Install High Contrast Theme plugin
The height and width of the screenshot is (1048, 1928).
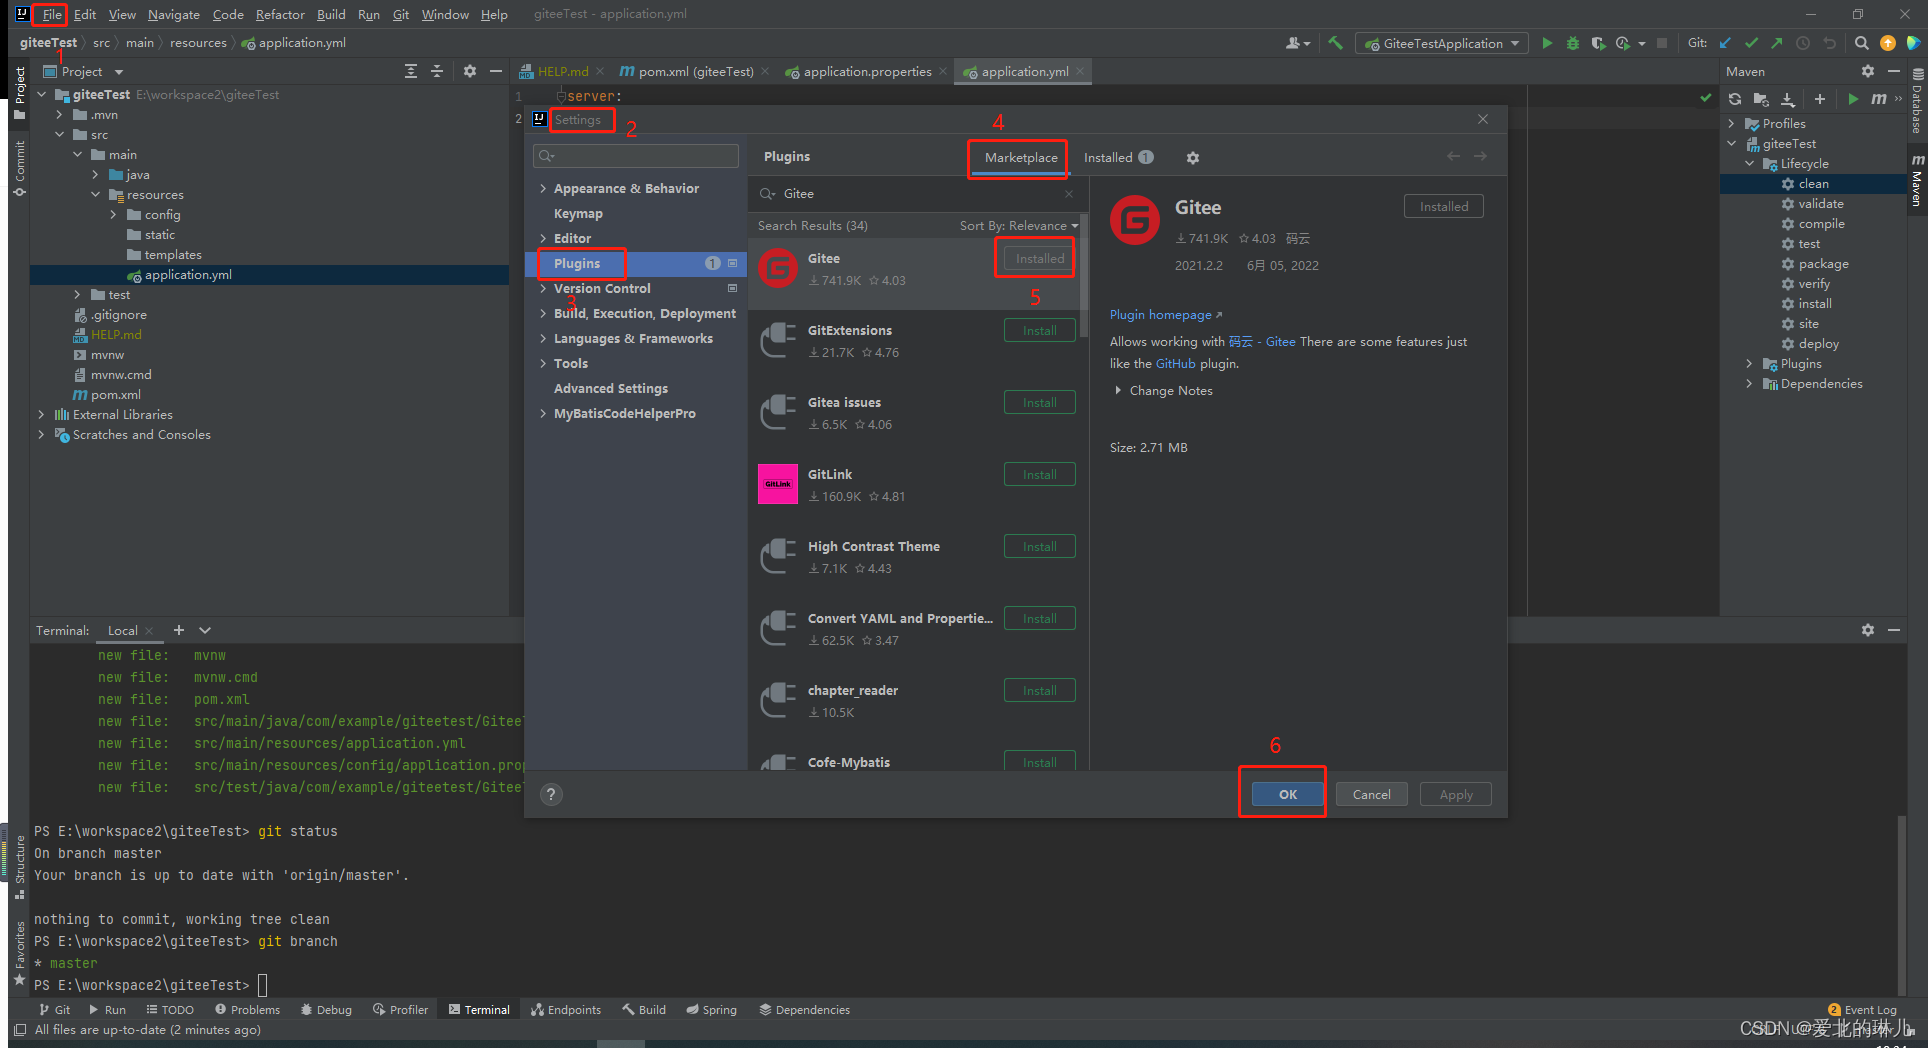(x=1040, y=547)
